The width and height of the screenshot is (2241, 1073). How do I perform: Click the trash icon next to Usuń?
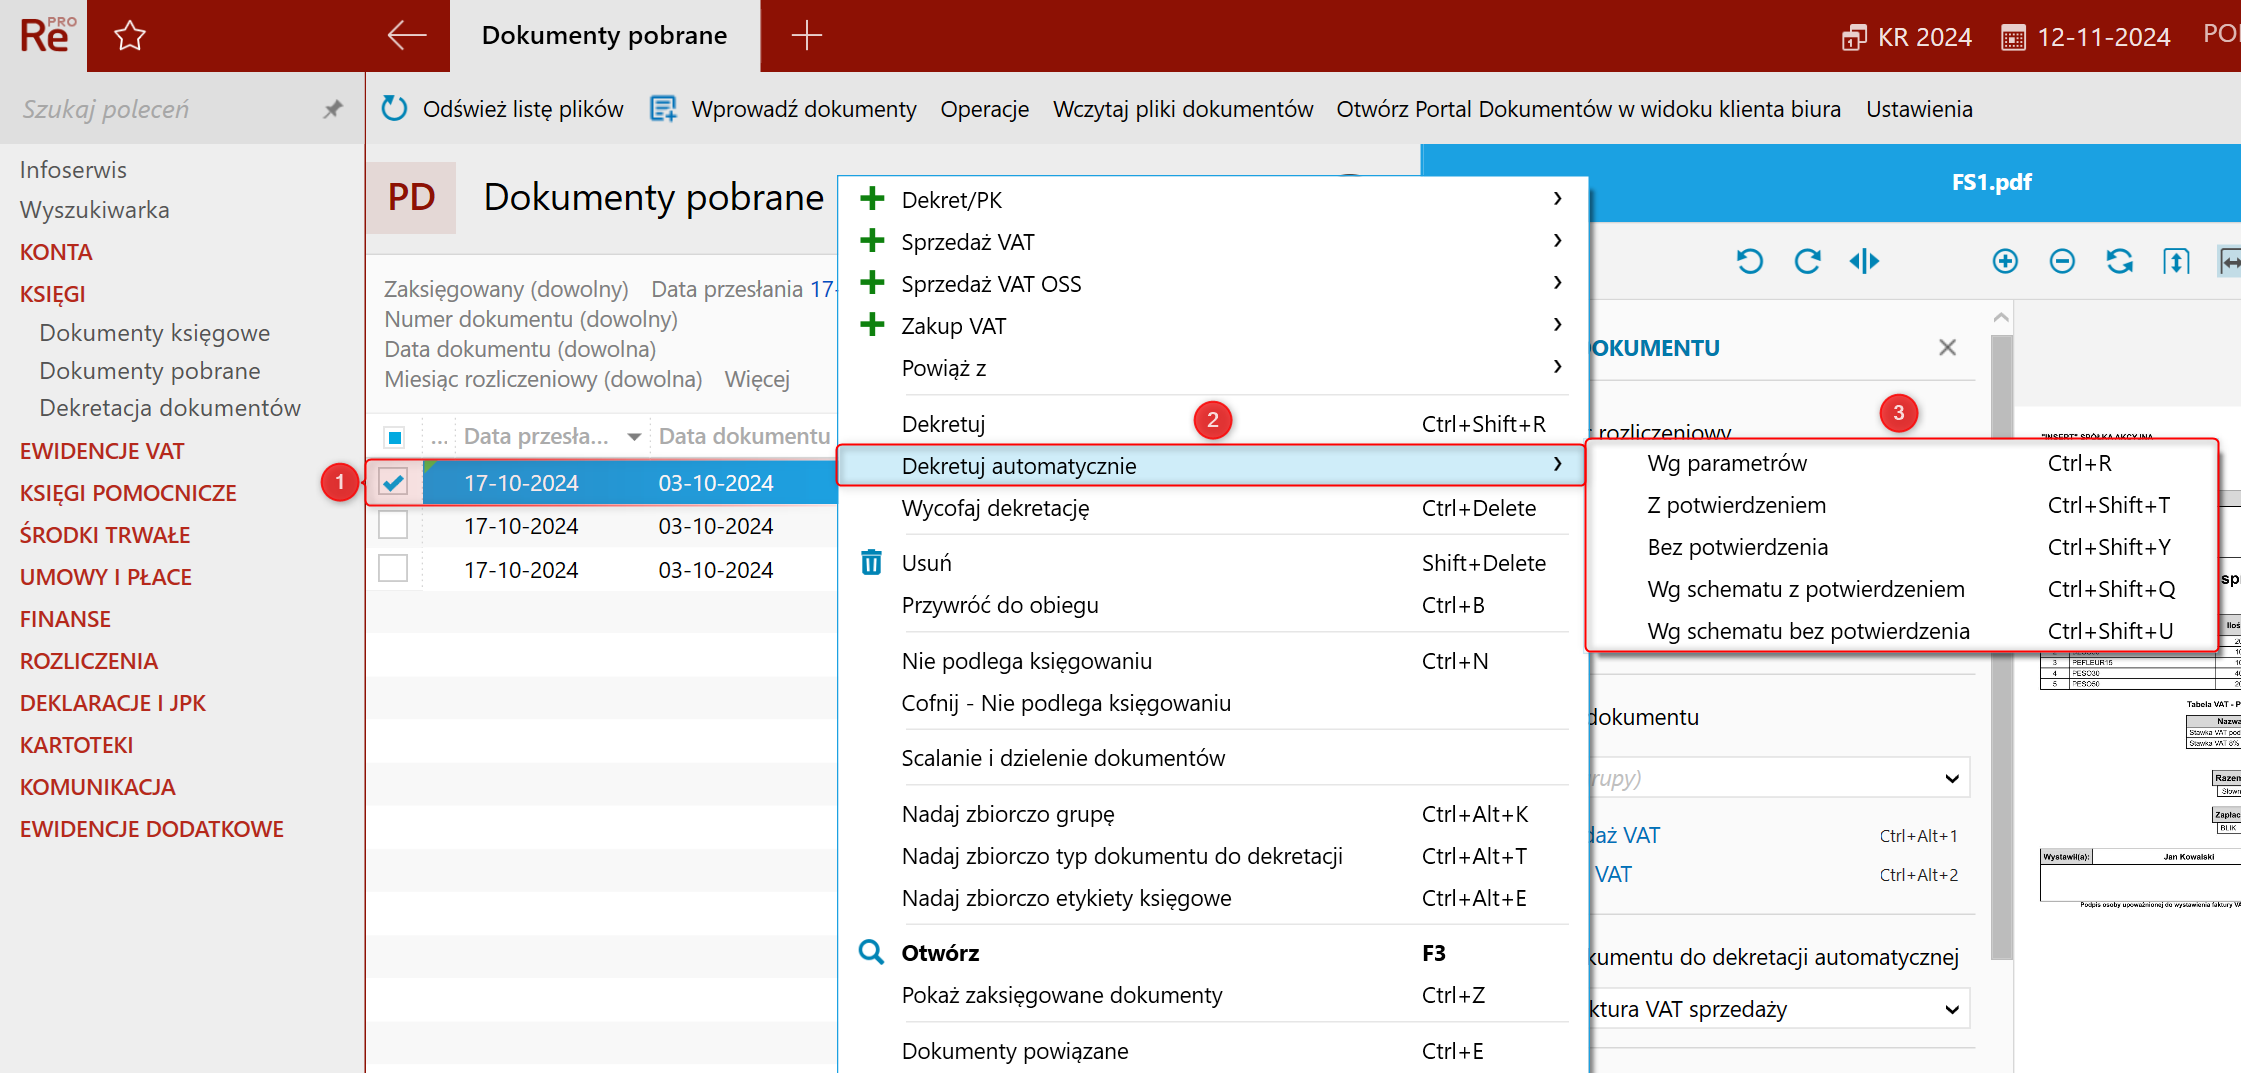872,562
